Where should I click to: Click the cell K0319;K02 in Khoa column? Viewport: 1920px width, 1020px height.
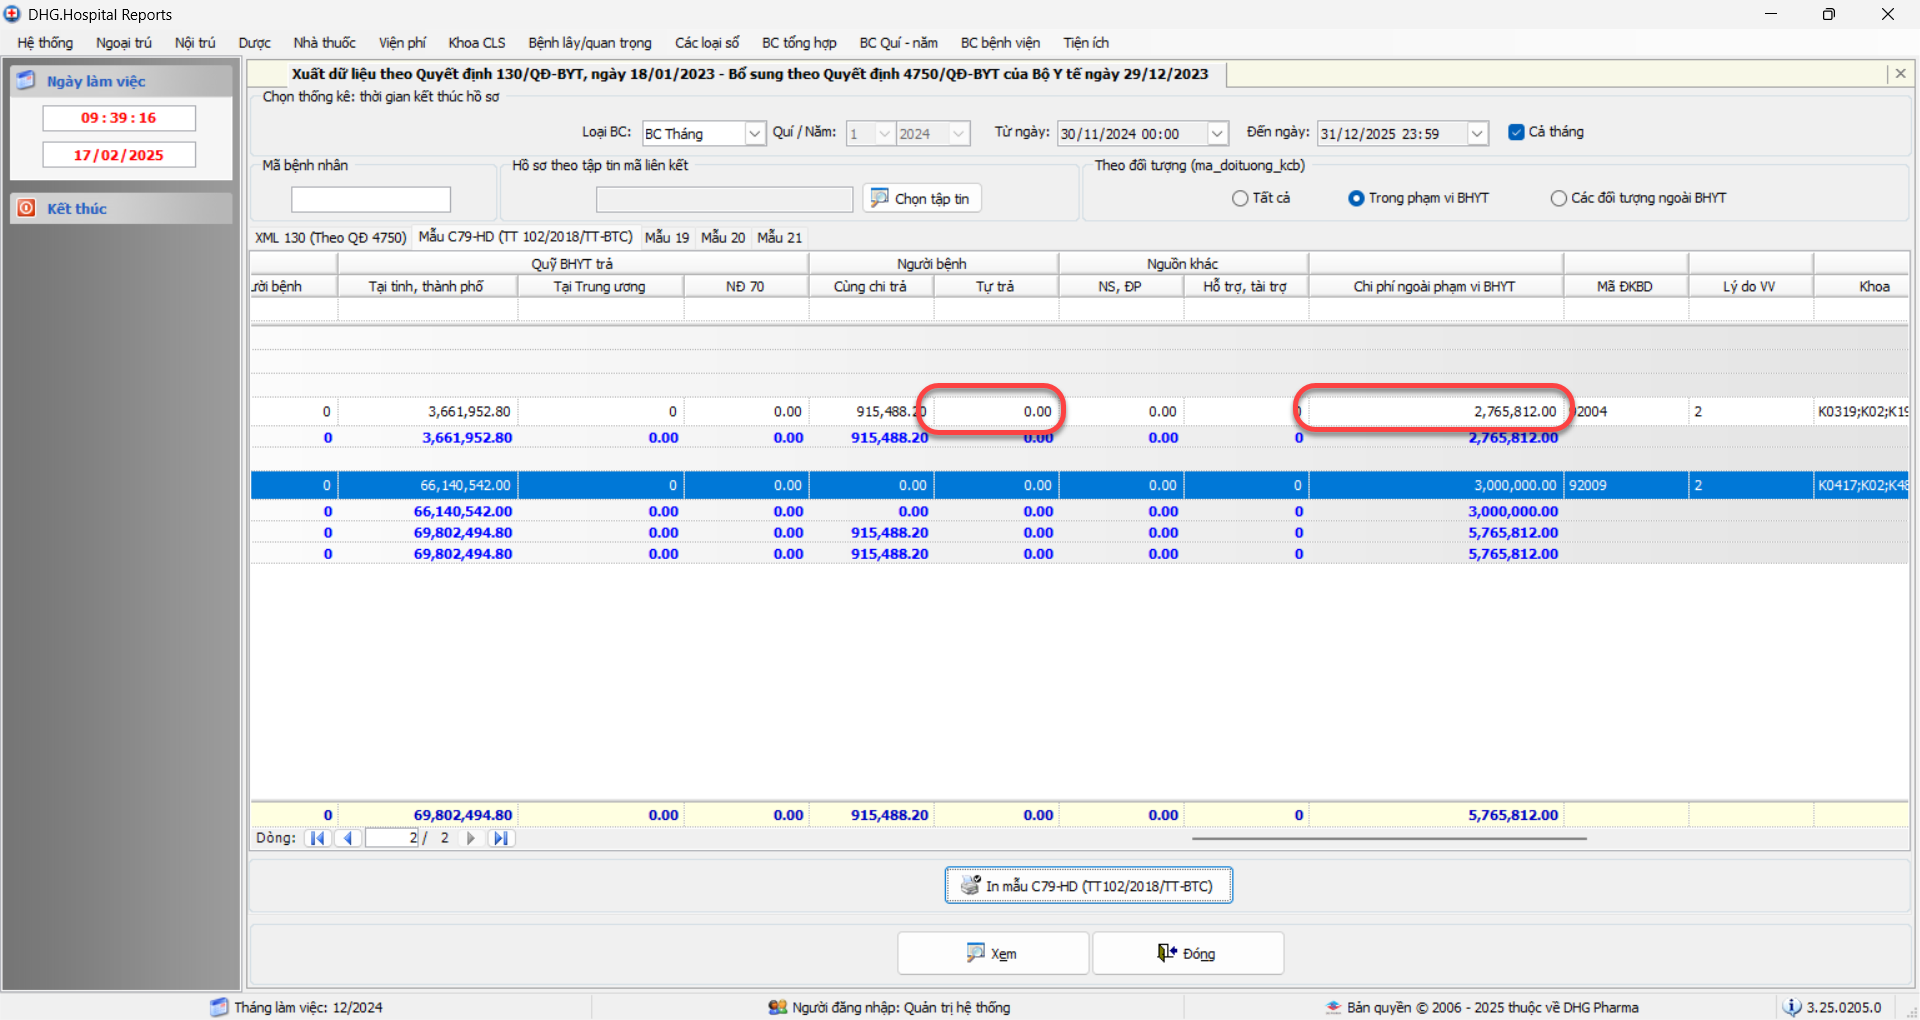(1861, 411)
